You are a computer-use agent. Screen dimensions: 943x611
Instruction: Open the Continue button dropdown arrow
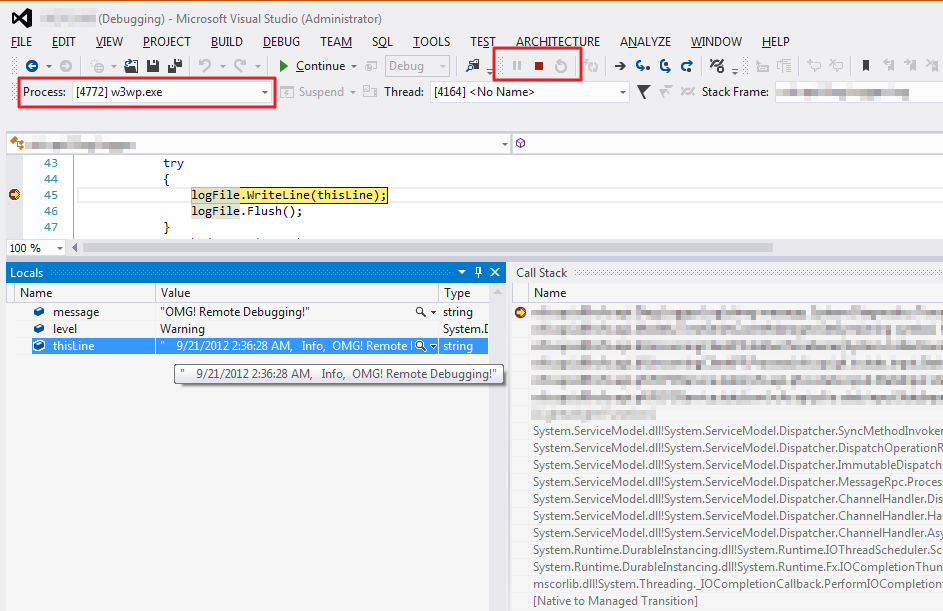tap(354, 66)
